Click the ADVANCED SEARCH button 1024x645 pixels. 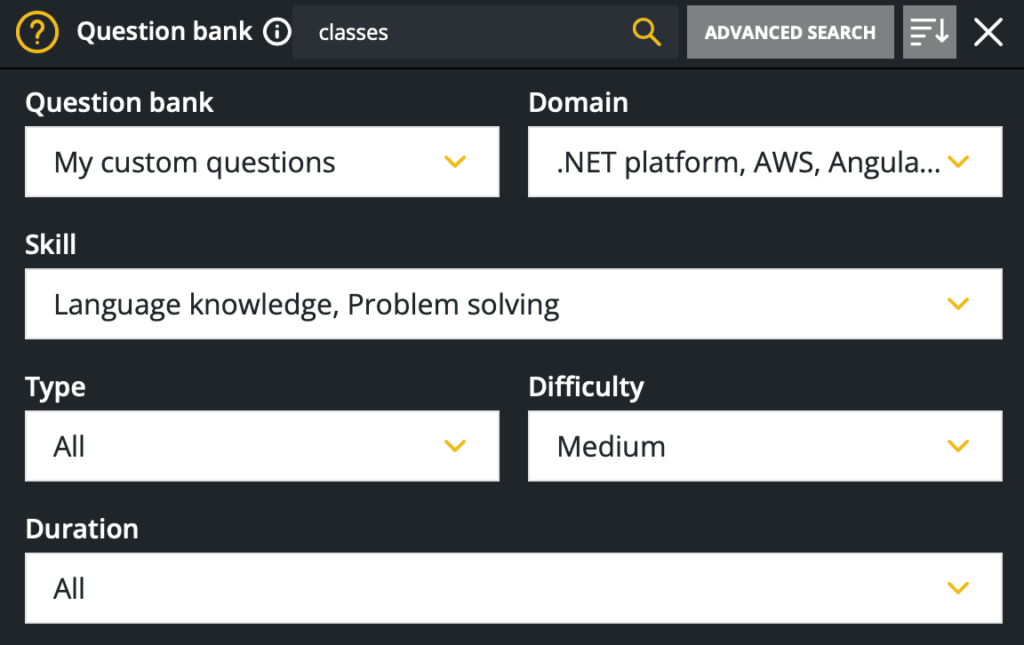pos(790,31)
